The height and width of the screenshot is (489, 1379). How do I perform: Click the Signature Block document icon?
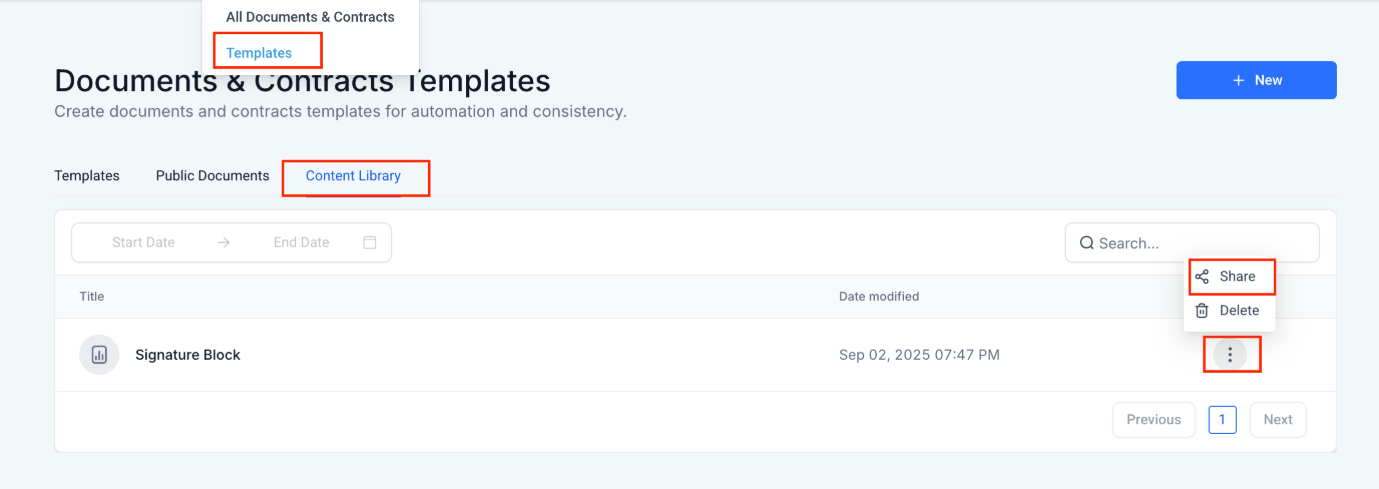tap(99, 355)
